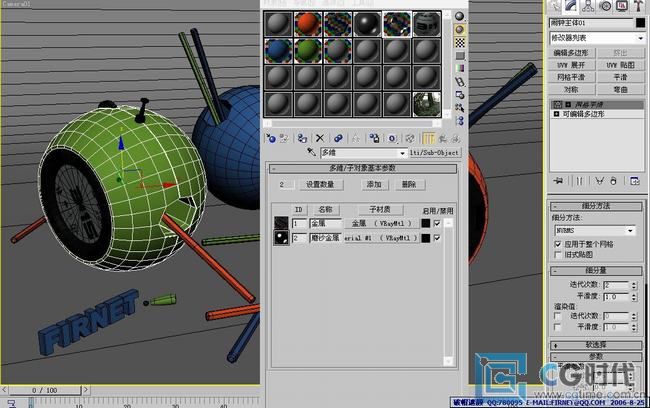Open the 修改器列表 dropdown

click(597, 38)
